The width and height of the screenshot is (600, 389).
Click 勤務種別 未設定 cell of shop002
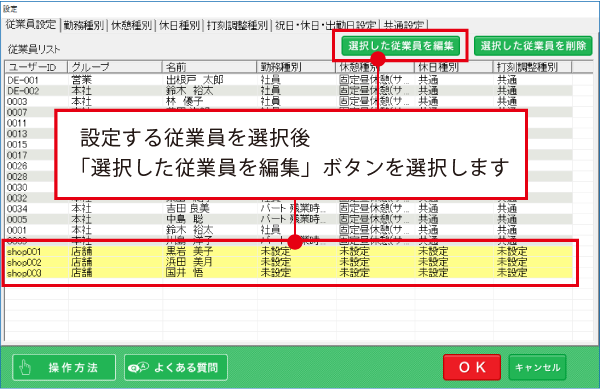[x=276, y=262]
